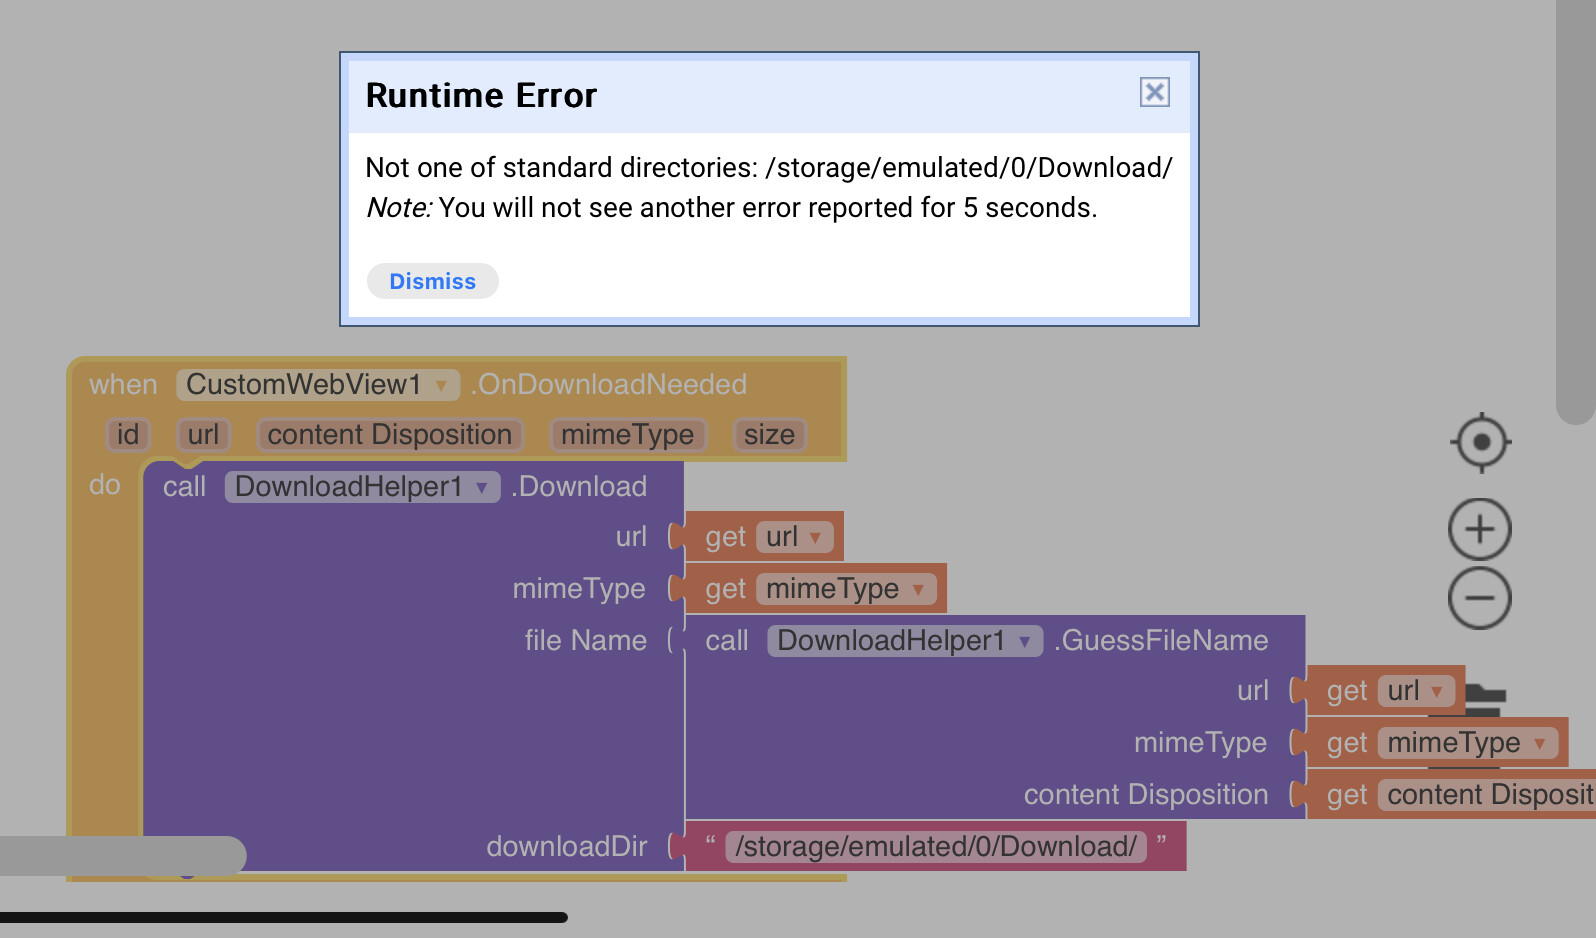This screenshot has height=938, width=1596.
Task: Center workspace with the crosshair target icon
Action: (1480, 442)
